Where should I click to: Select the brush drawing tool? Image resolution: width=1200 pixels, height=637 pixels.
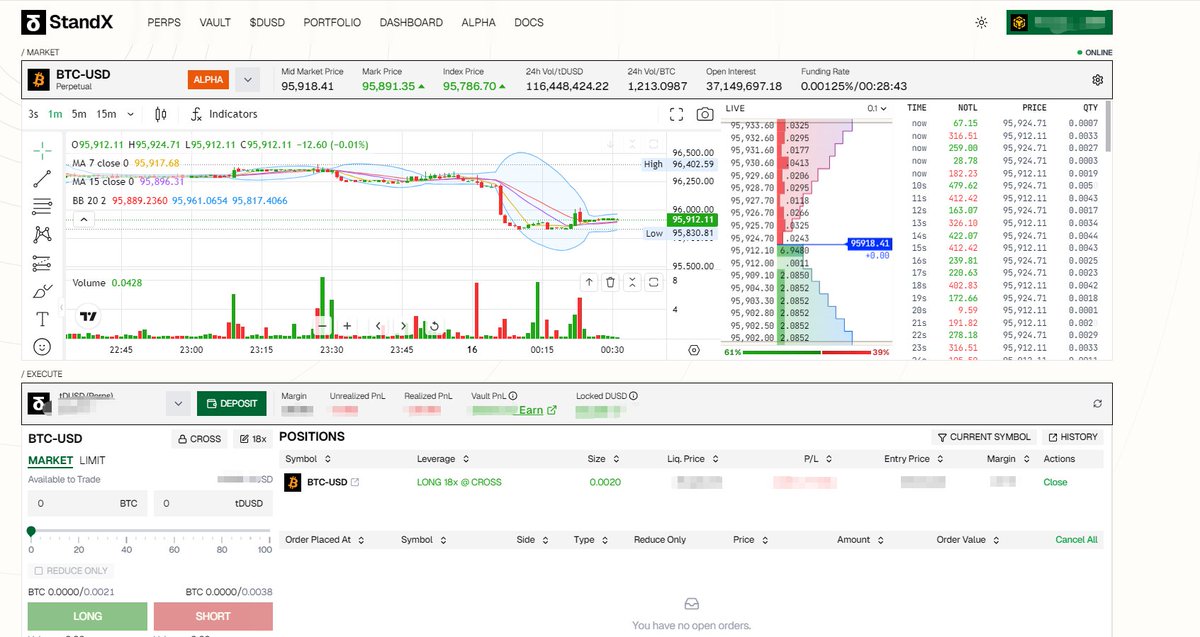pos(42,292)
